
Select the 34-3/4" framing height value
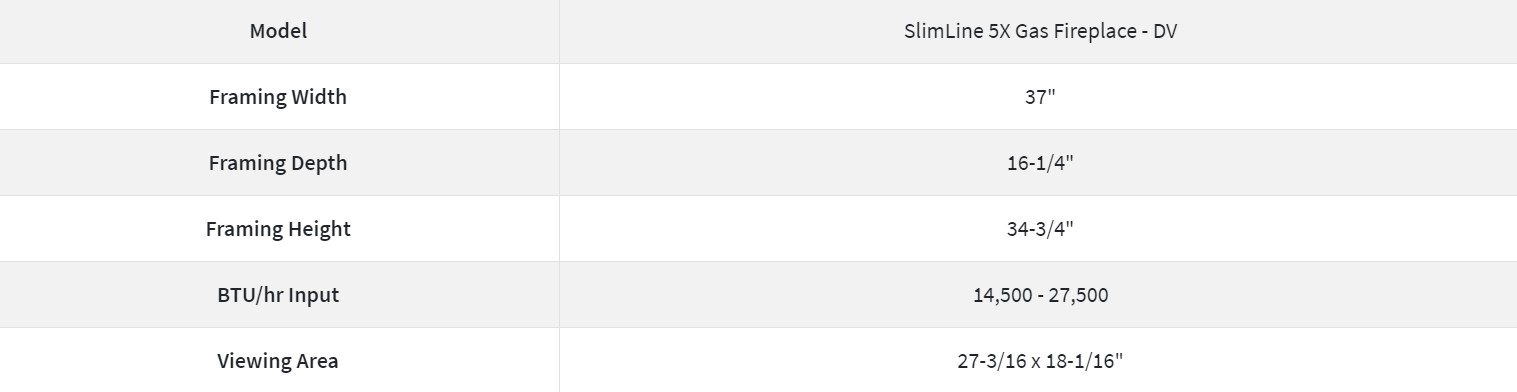(x=1039, y=229)
